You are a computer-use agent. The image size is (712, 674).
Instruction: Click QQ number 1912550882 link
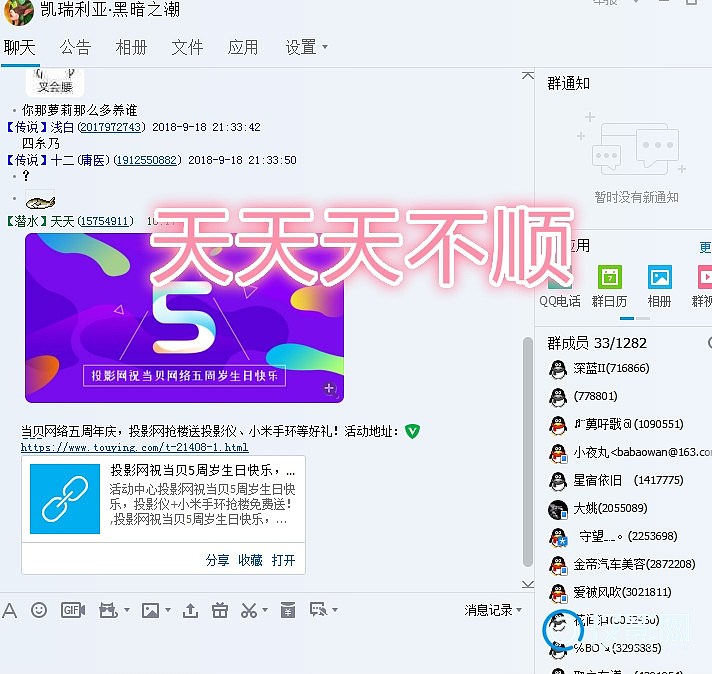click(x=147, y=160)
